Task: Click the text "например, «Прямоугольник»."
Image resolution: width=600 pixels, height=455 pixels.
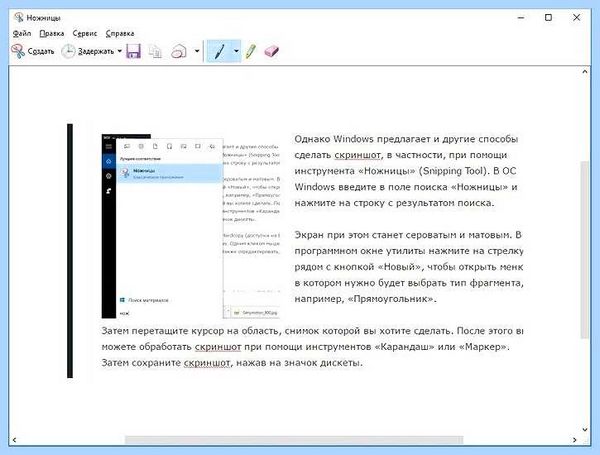Action: 365,298
